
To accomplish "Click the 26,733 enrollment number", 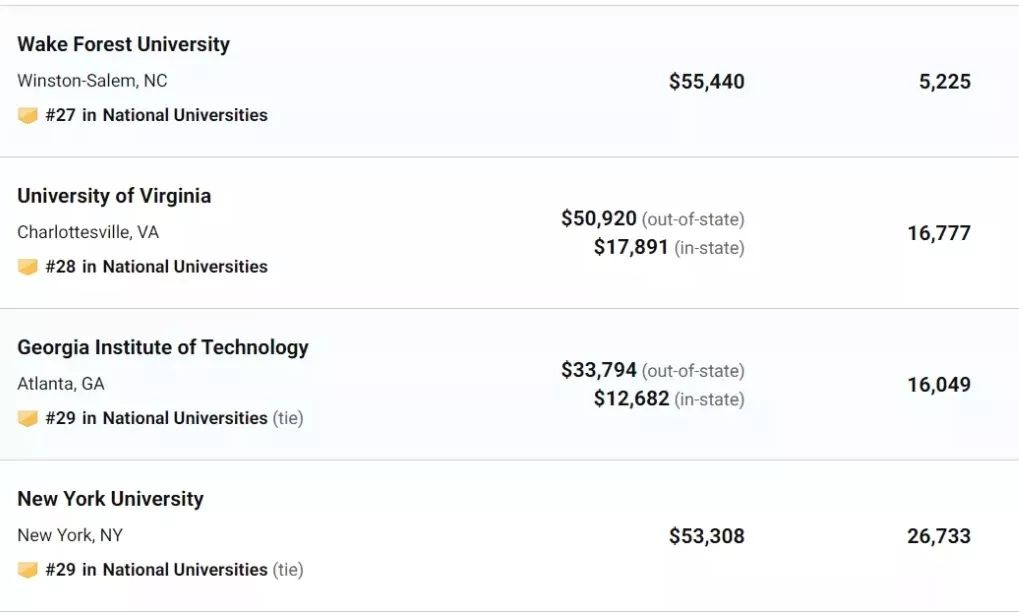I will tap(939, 536).
